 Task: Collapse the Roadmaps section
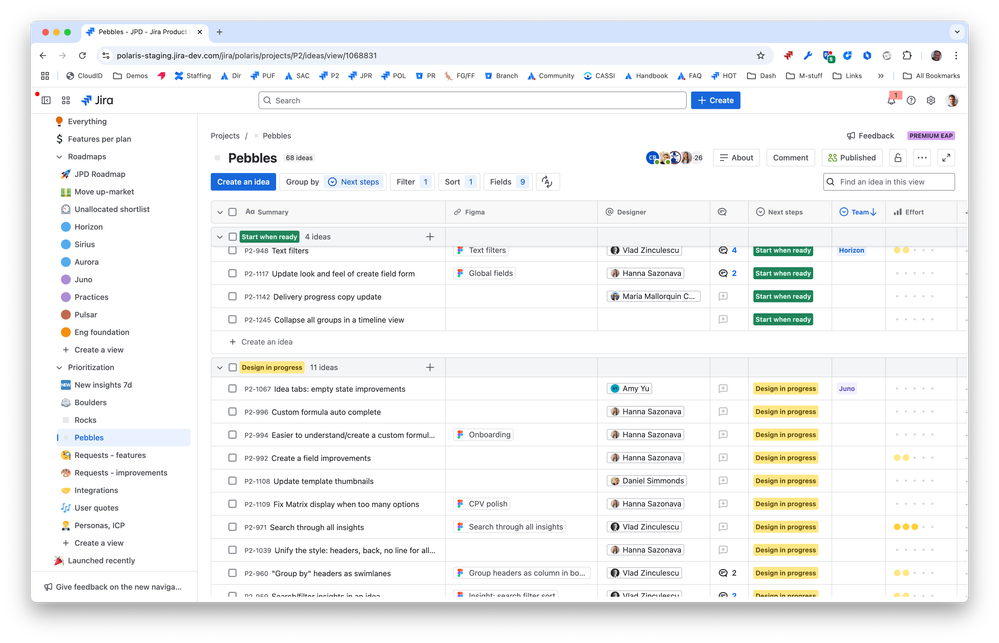(x=59, y=157)
